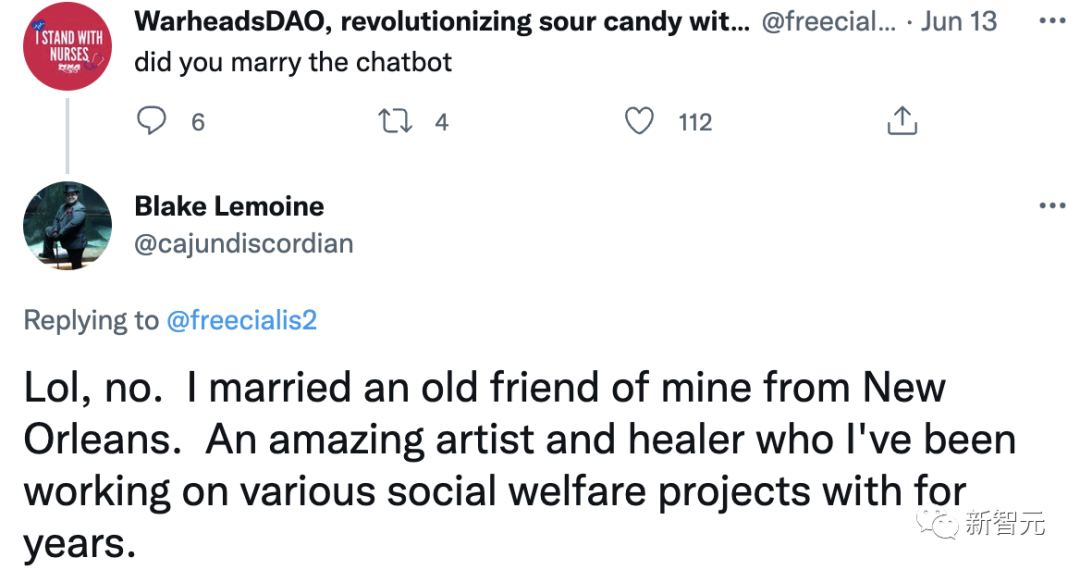
Task: Click the reply count 6
Action: 197,122
